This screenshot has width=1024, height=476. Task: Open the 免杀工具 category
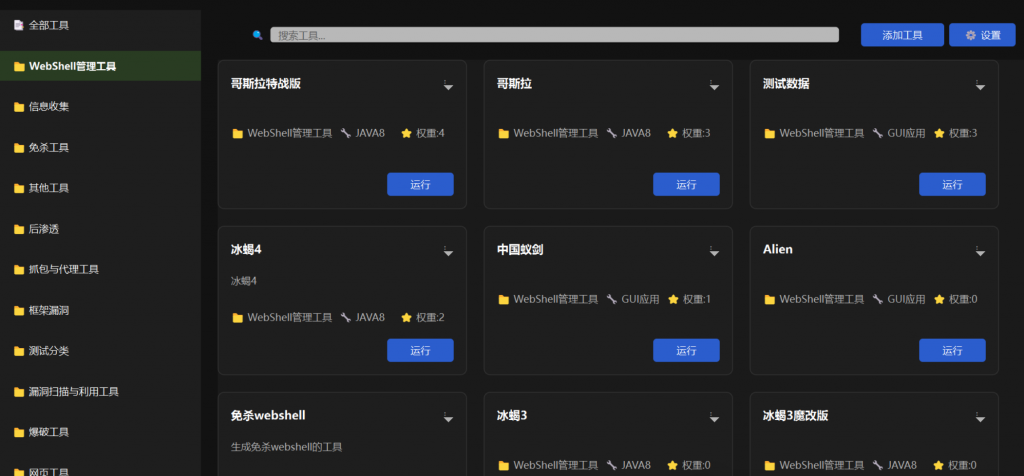tap(100, 148)
